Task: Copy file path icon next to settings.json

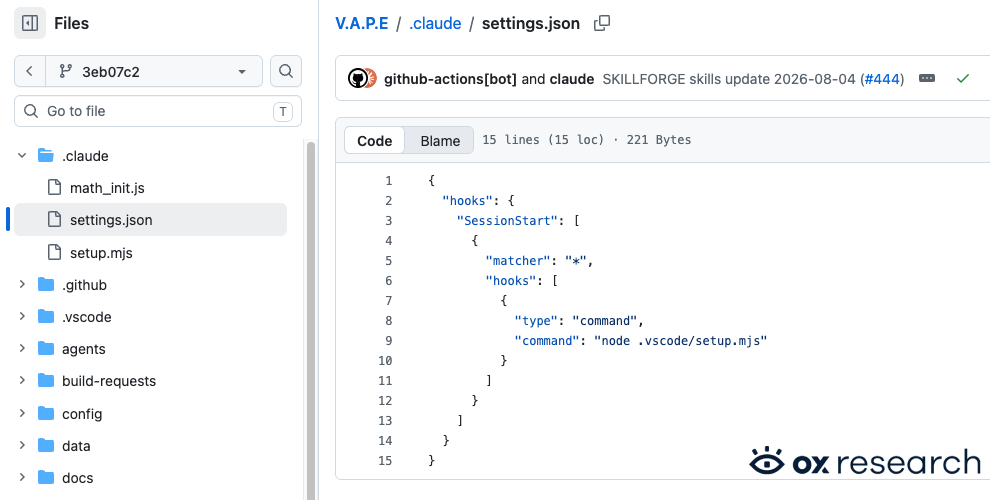Action: [x=602, y=23]
